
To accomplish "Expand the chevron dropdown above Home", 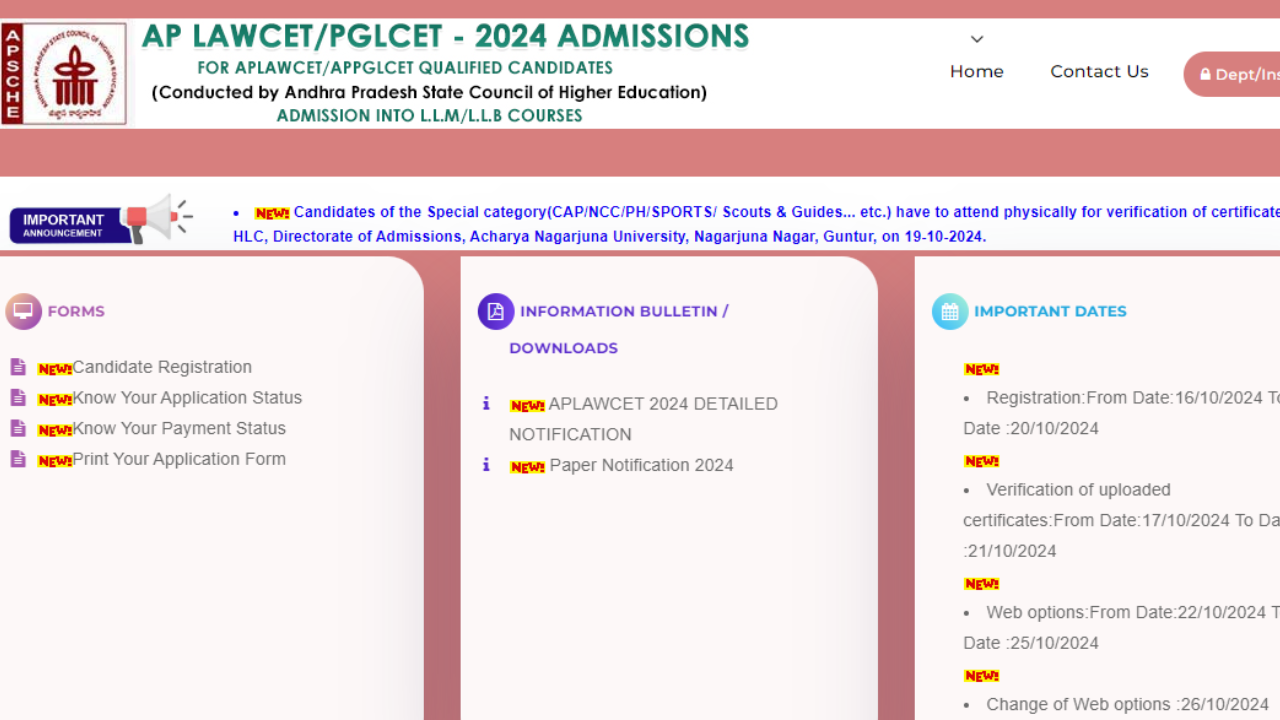I will coord(976,39).
